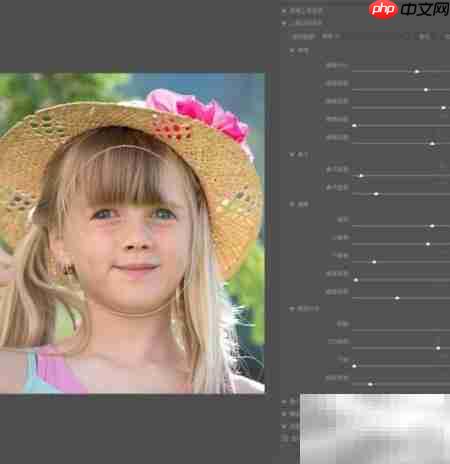
Task: Adjust the Eye Size slider handle
Action: click(417, 71)
